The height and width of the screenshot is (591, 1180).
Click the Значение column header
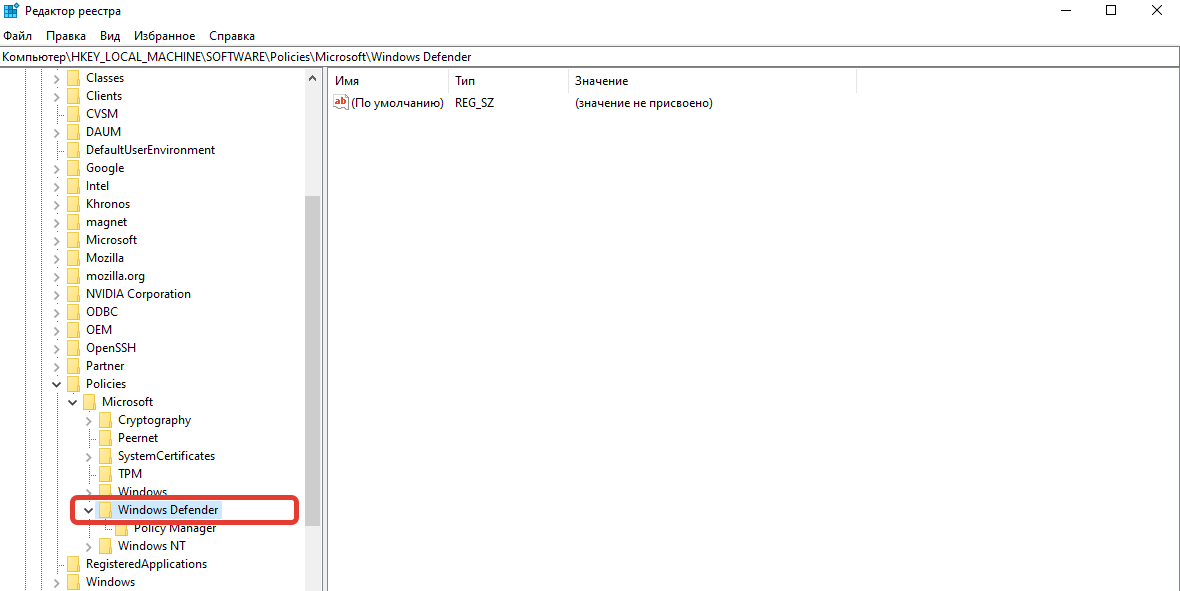coord(710,81)
